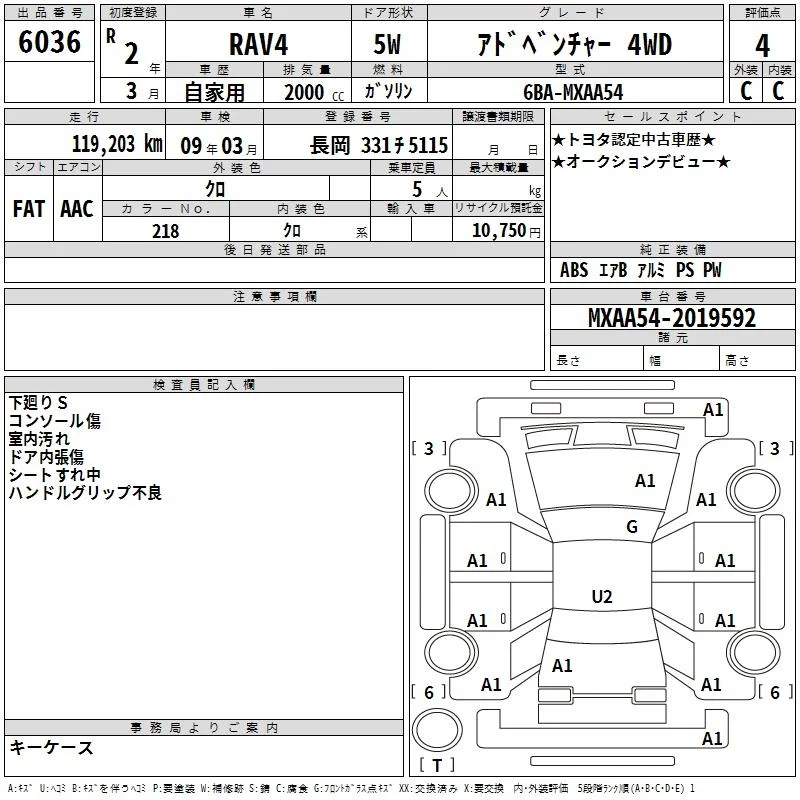Image resolution: width=800 pixels, height=800 pixels.
Task: Click recycle deposit 10,750円
Action: click(506, 231)
